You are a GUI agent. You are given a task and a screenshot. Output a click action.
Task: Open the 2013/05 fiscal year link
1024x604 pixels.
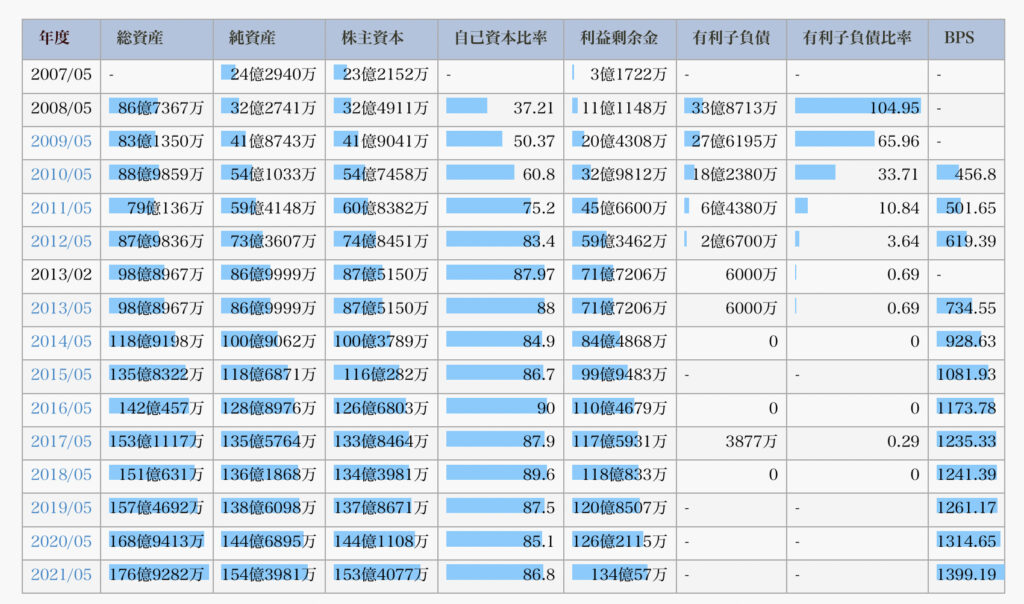pos(61,308)
